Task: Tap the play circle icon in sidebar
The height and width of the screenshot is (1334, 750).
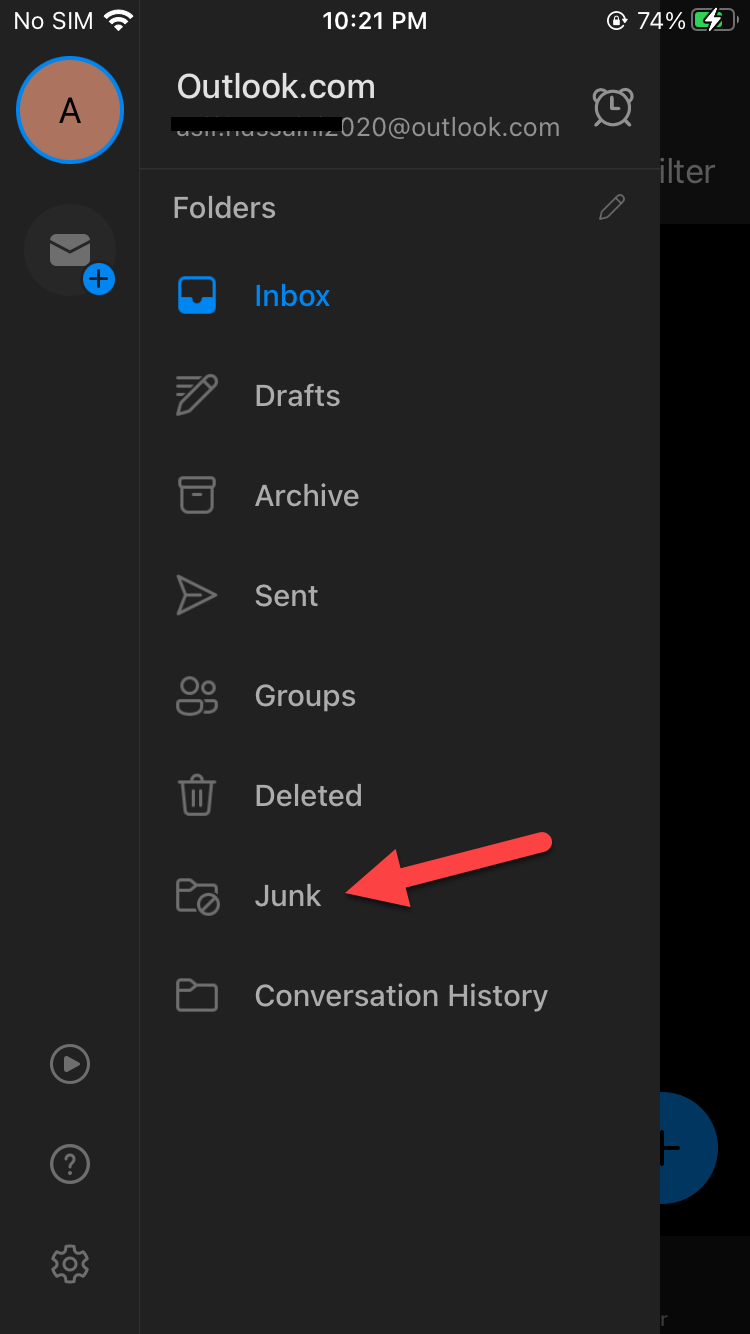Action: (x=70, y=1064)
